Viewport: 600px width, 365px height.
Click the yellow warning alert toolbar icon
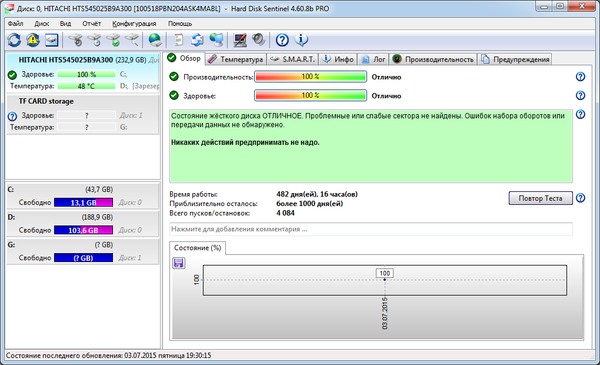33,40
